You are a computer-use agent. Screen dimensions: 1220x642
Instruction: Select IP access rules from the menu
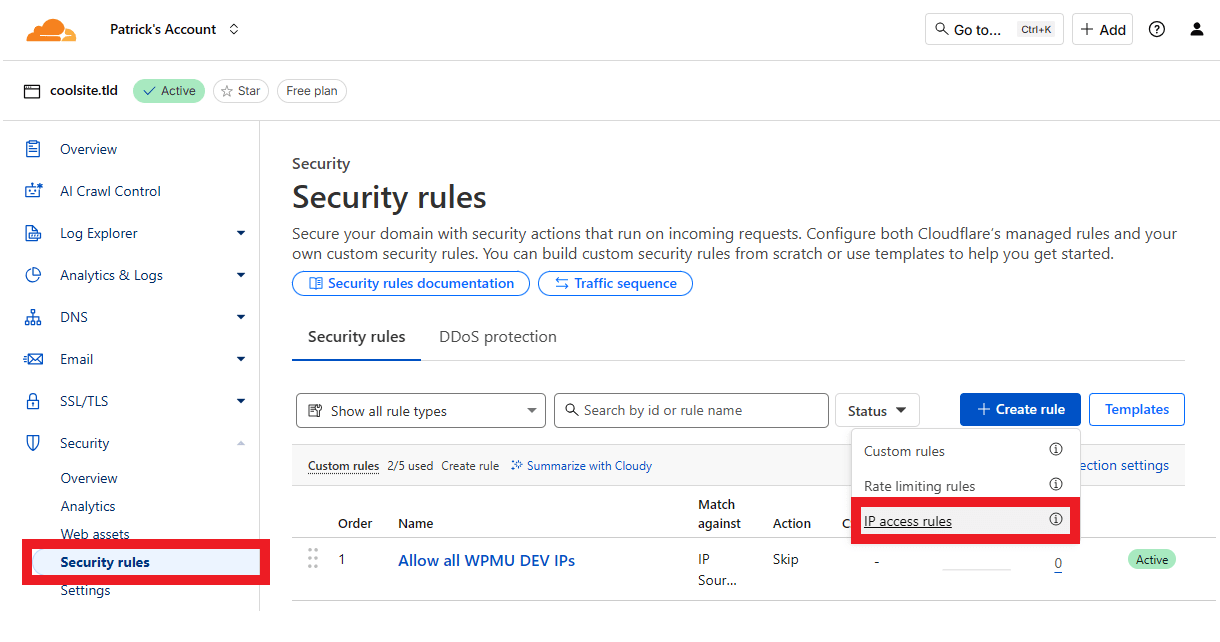click(x=908, y=521)
